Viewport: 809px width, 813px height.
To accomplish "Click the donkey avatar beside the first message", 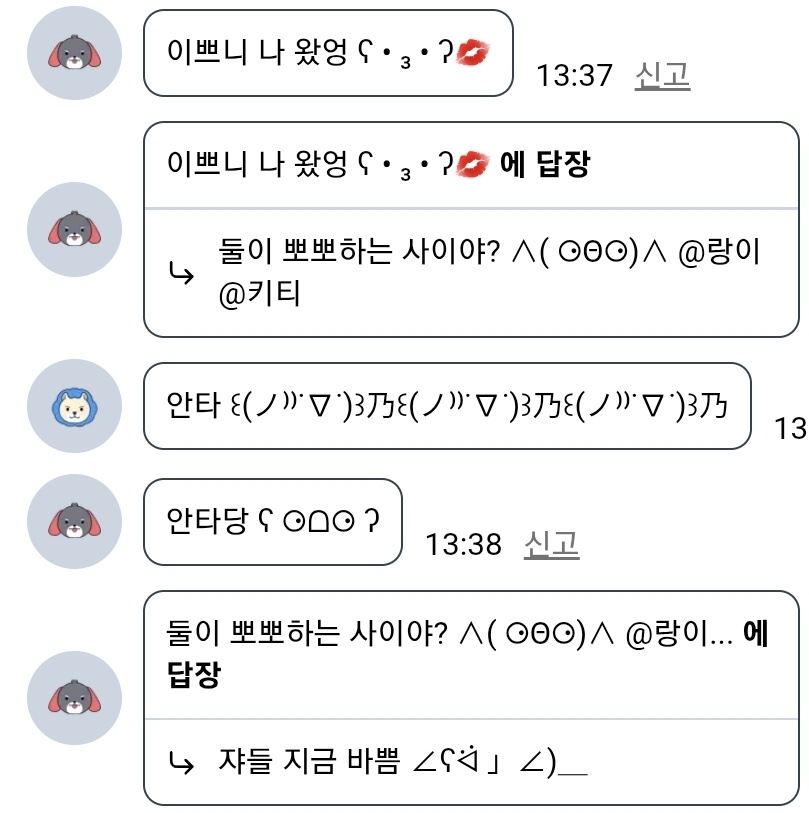I will tap(74, 53).
